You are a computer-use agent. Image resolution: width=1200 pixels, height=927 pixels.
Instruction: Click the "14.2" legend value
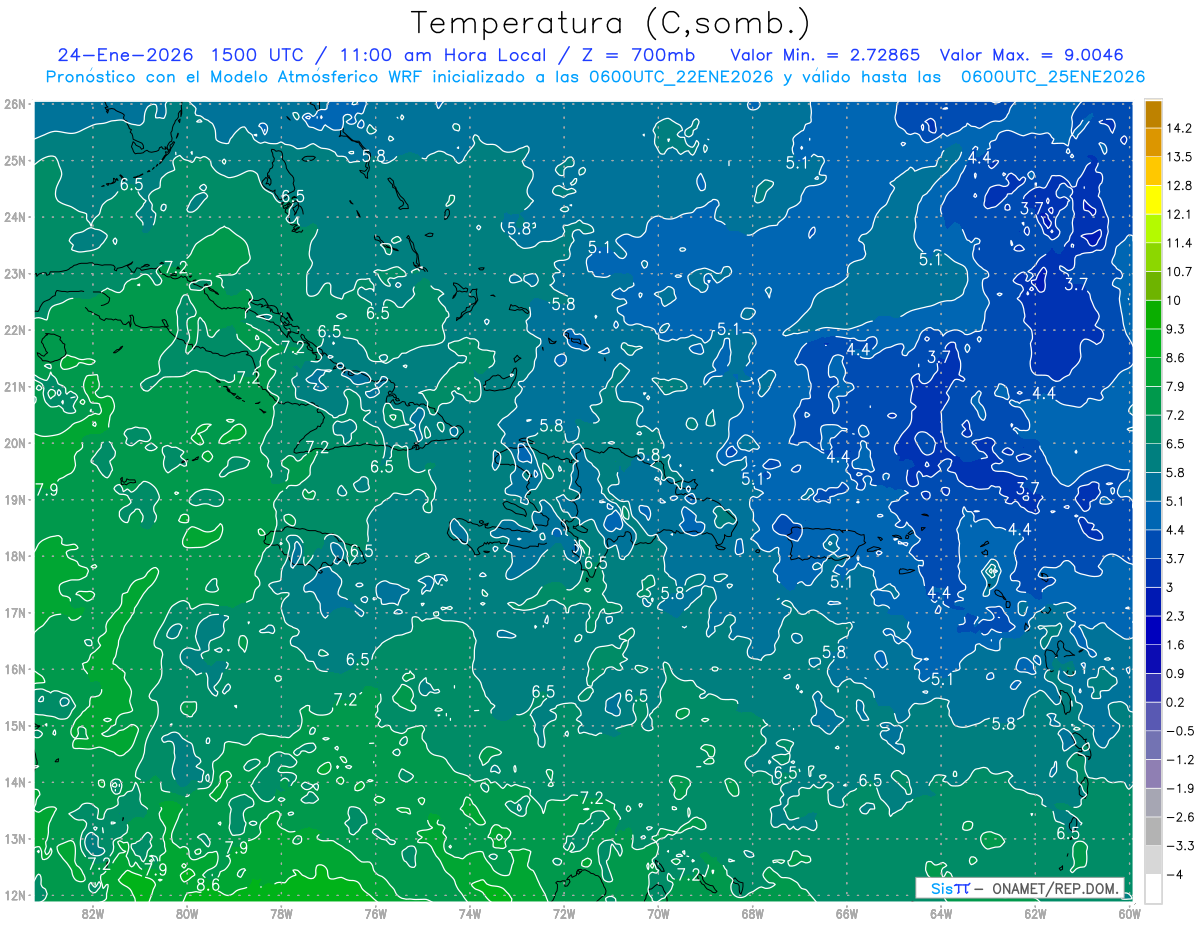pos(1178,128)
